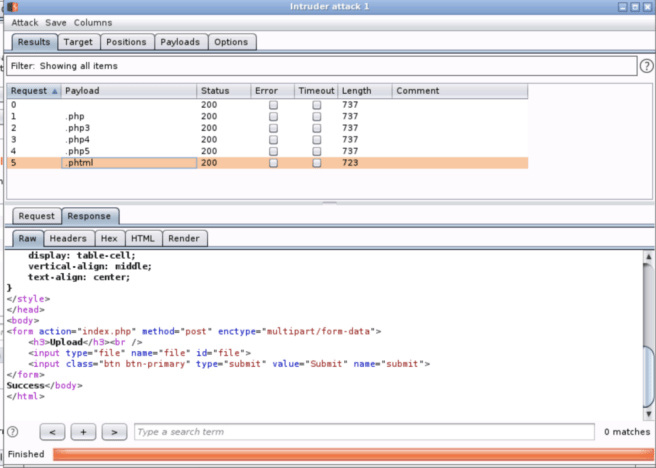Screen dimensions: 656x468
Task: Open the Render view tab
Action: [x=183, y=238]
